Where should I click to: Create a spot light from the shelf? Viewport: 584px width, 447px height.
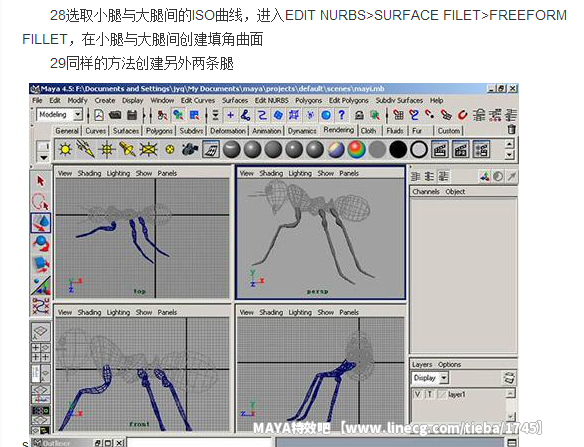point(127,149)
